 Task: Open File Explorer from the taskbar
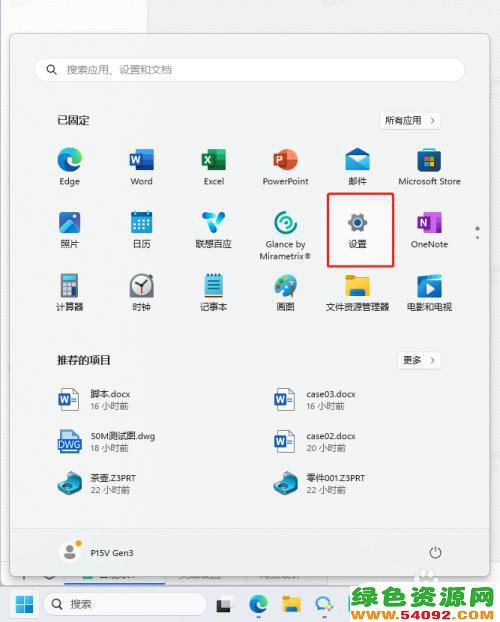[291, 604]
